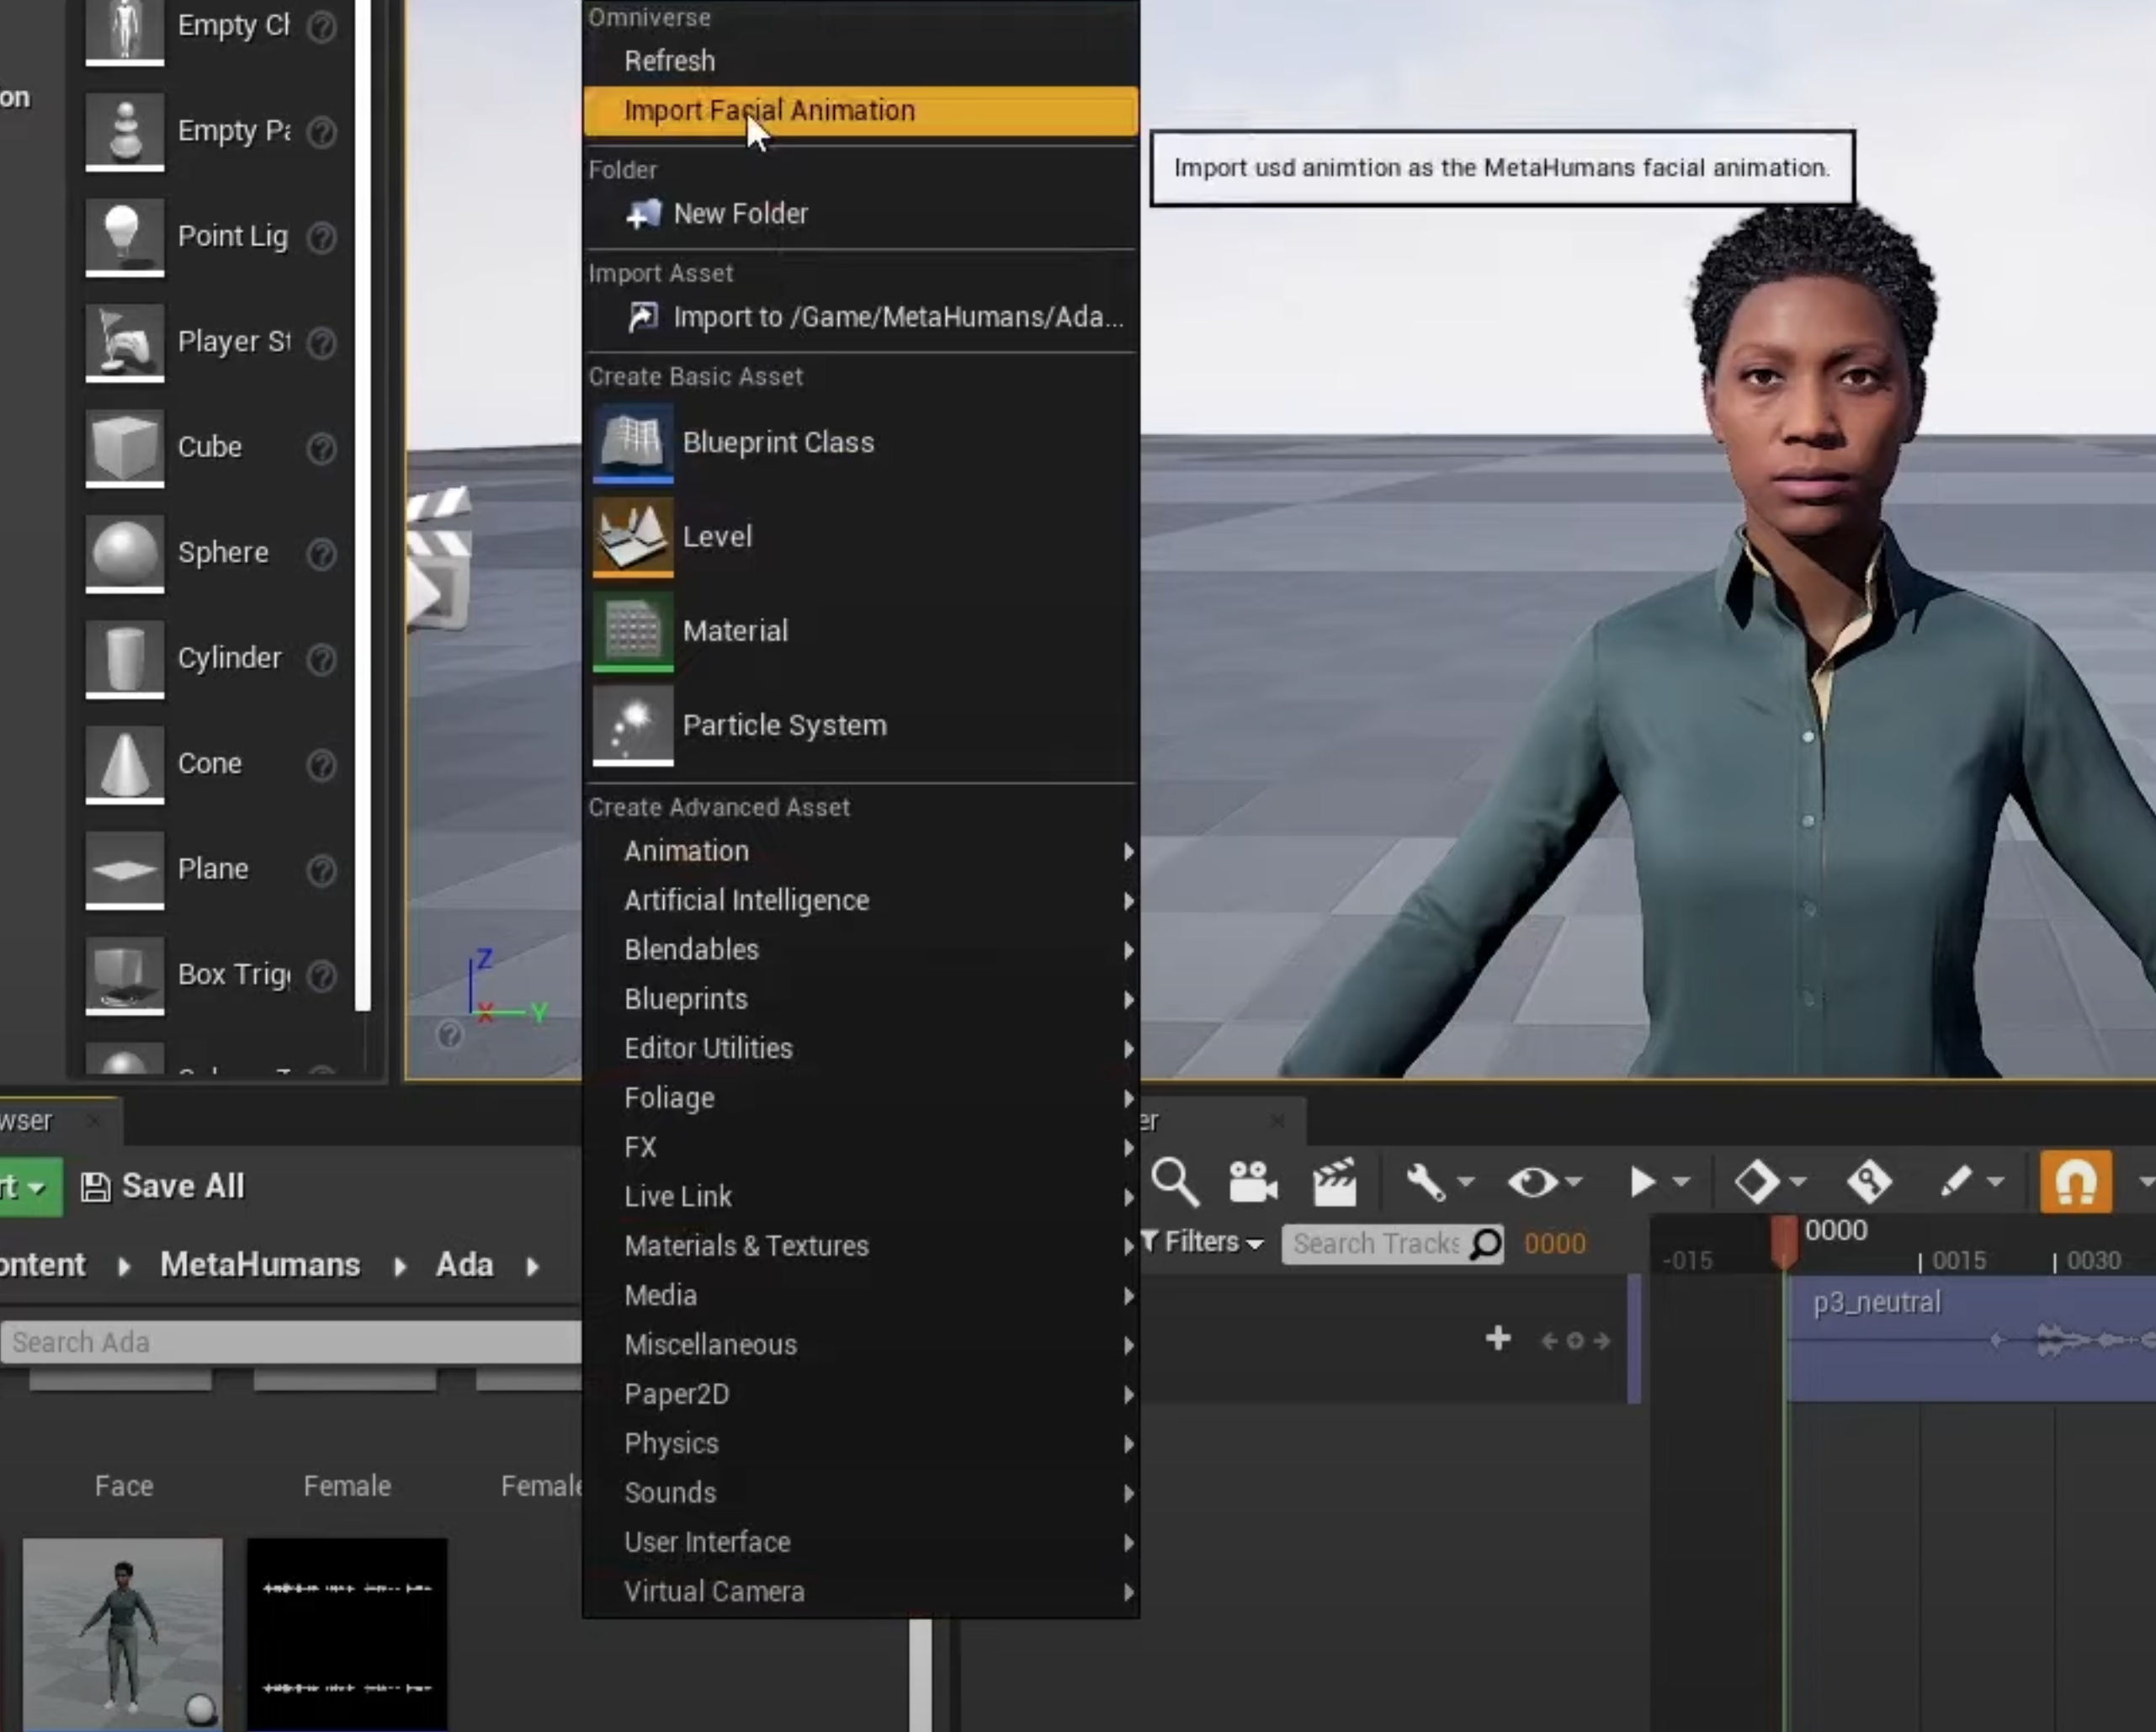Image resolution: width=2156 pixels, height=1732 pixels.
Task: Toggle the orange snapping magnet button
Action: pos(2075,1182)
